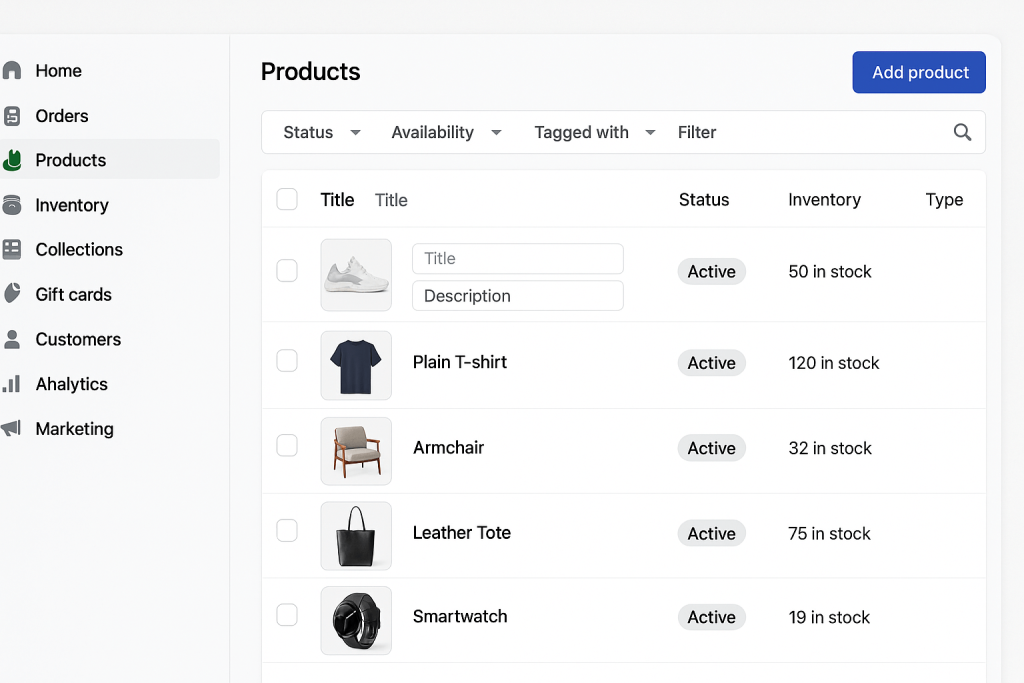Open the Status filter dropdown
Viewport: 1024px width, 683px height.
point(321,132)
